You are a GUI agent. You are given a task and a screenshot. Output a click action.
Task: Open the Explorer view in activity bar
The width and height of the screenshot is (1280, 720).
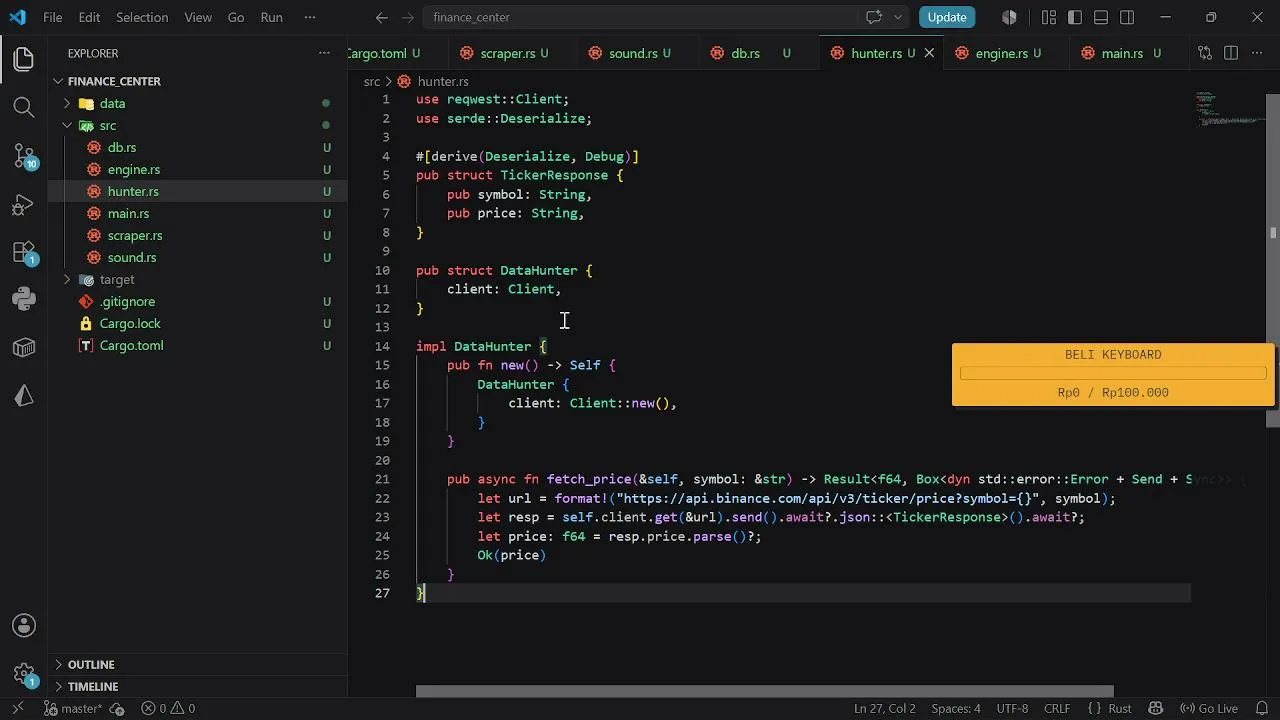point(24,59)
